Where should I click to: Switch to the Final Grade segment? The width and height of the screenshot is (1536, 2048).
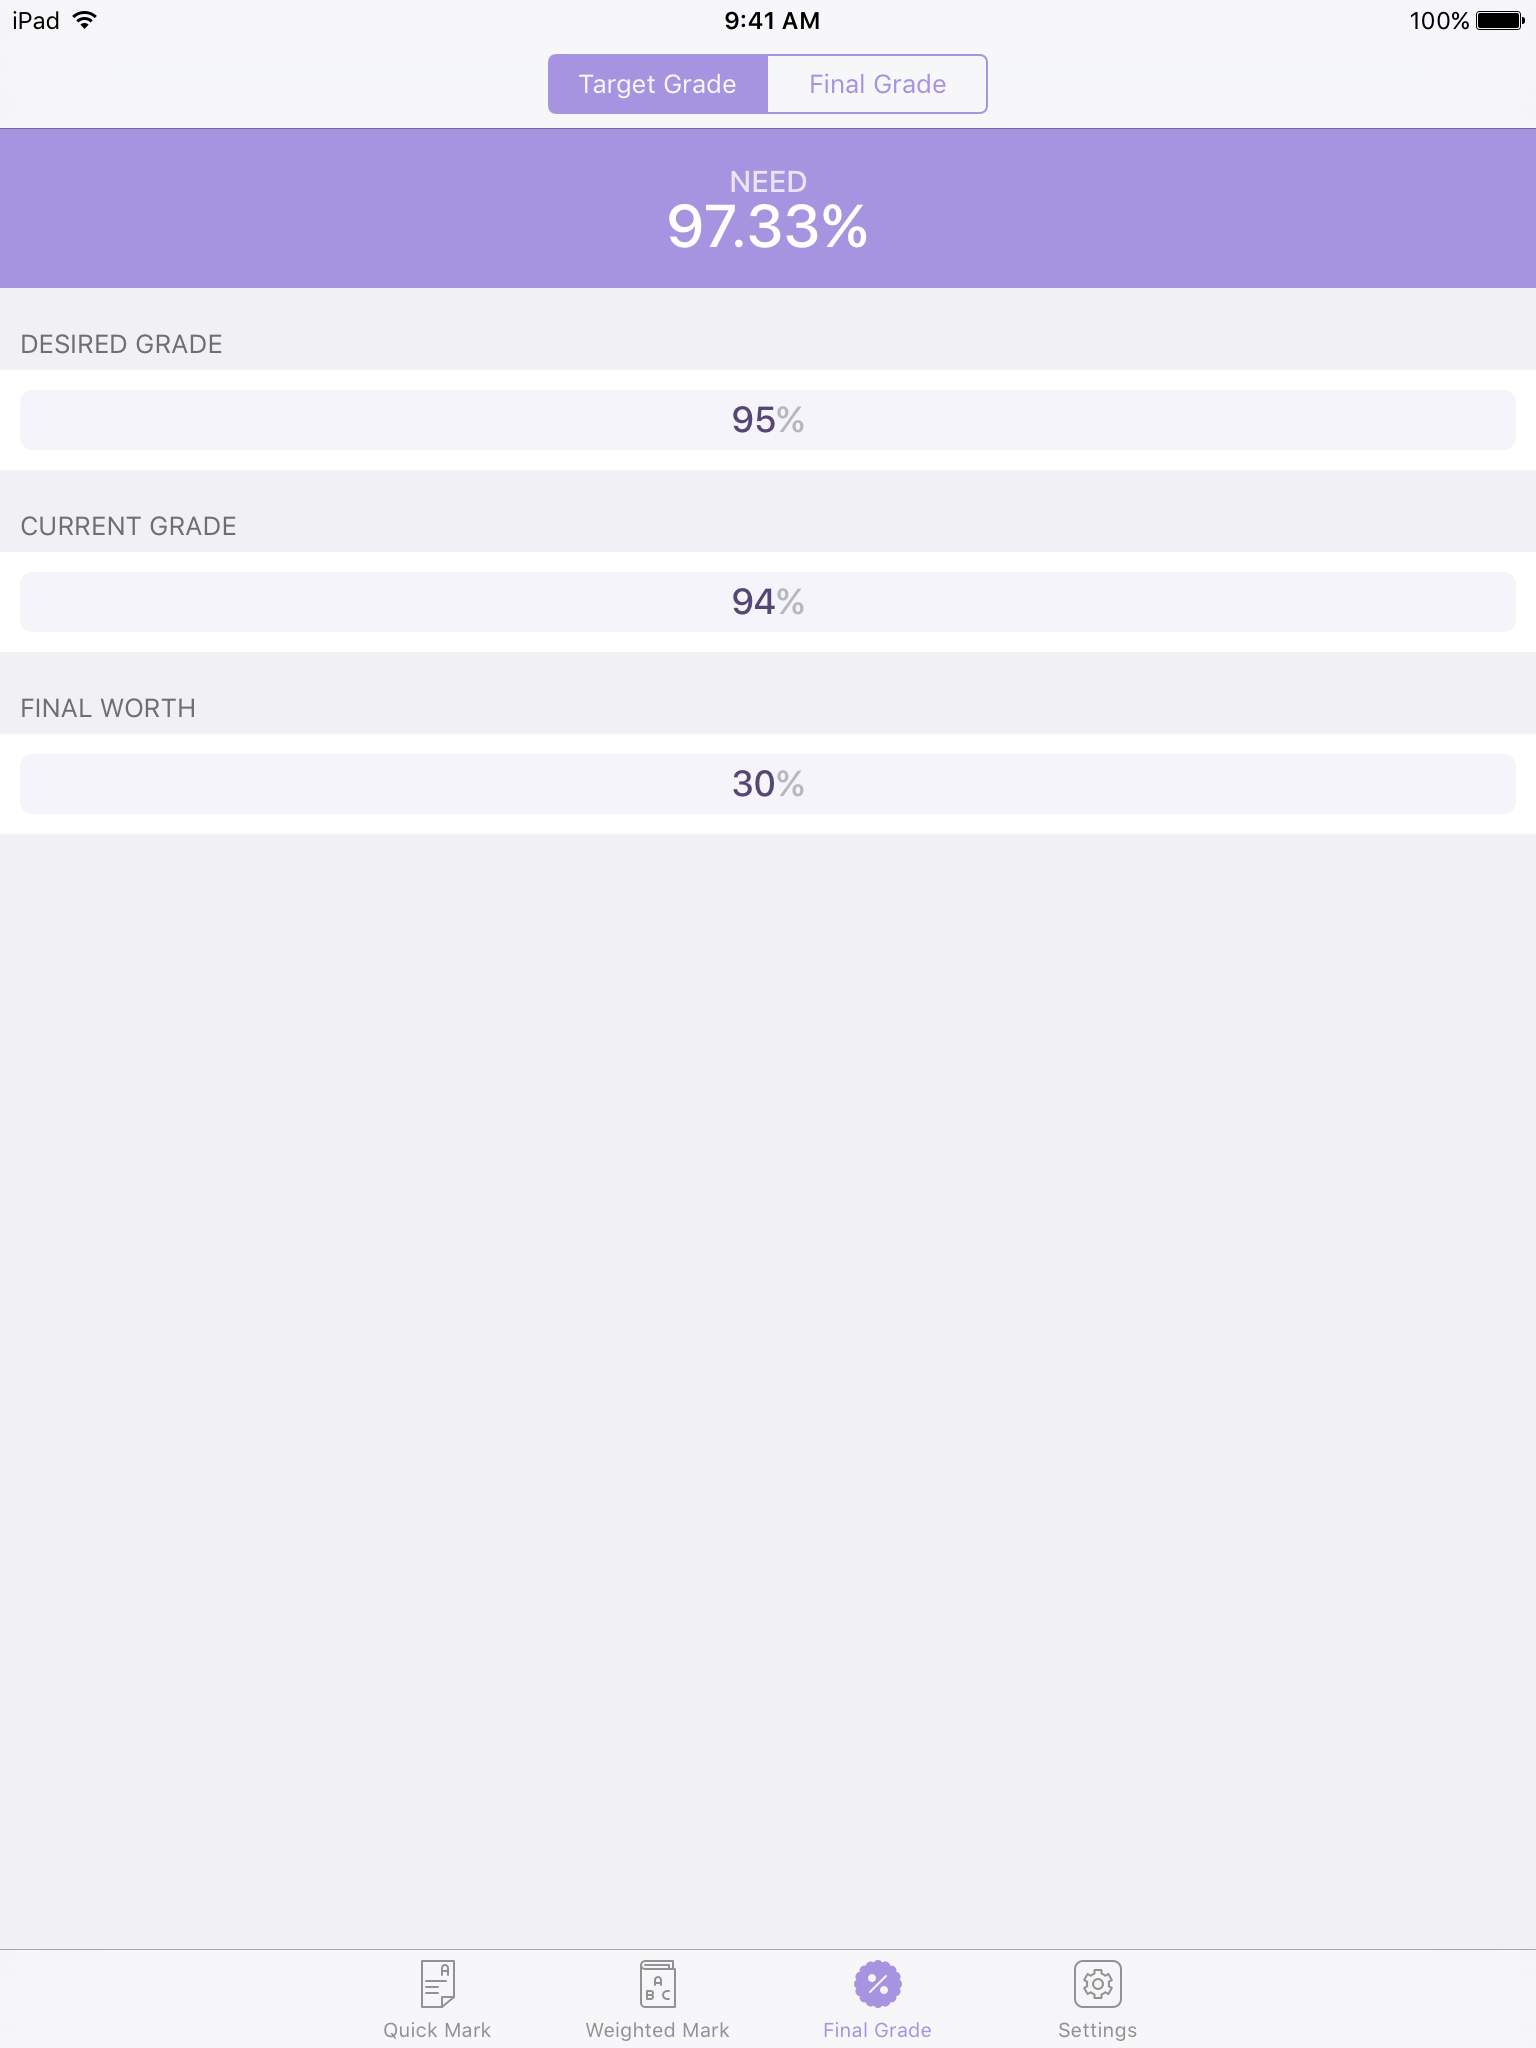point(877,84)
